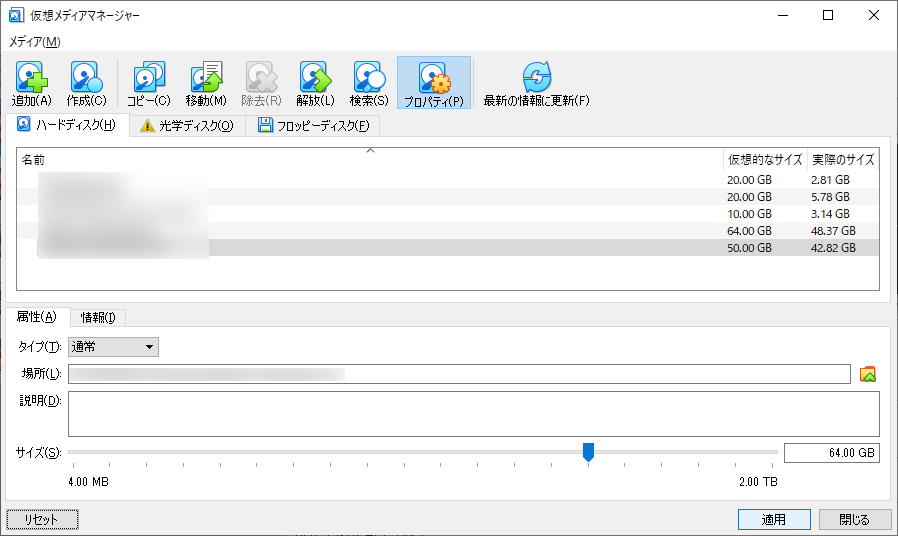Click the 追加(A) add disk icon
898x536 pixels.
pos(31,77)
